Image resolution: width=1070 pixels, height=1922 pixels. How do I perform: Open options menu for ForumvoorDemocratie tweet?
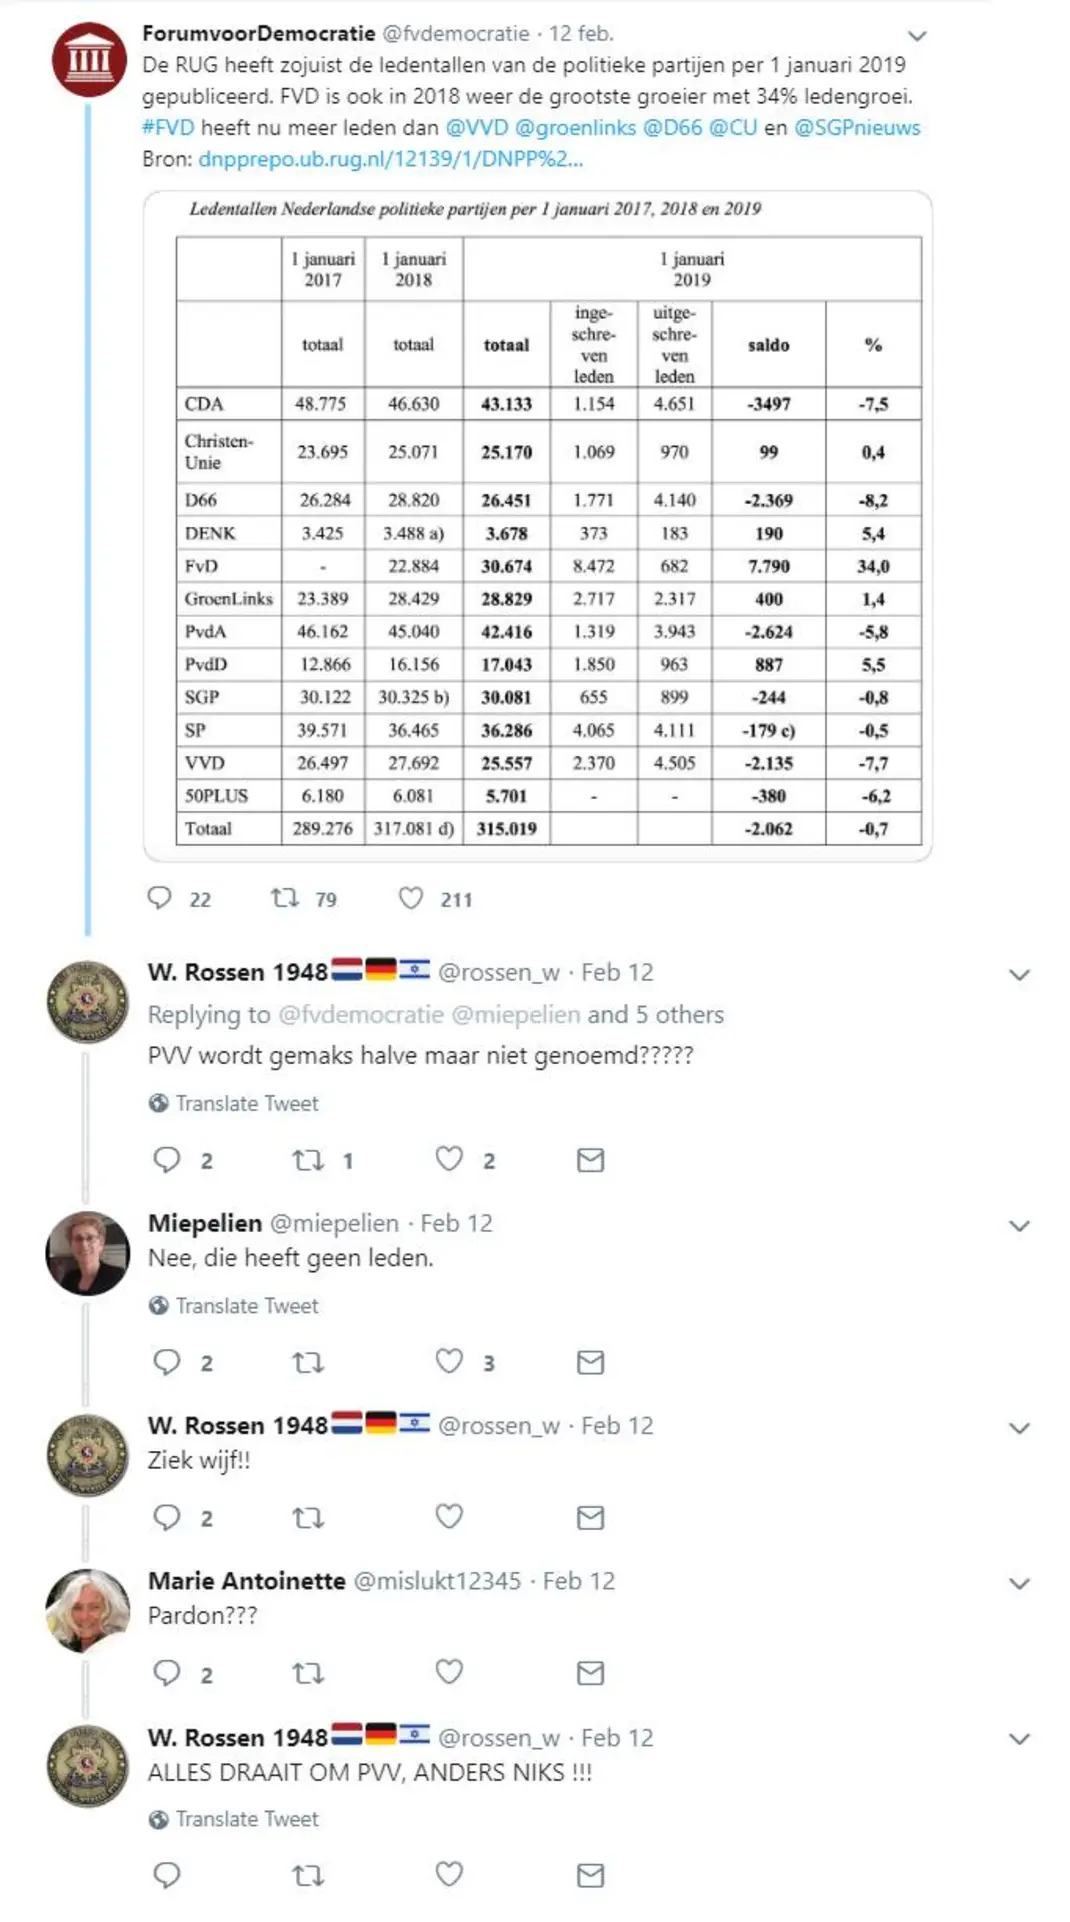point(916,36)
